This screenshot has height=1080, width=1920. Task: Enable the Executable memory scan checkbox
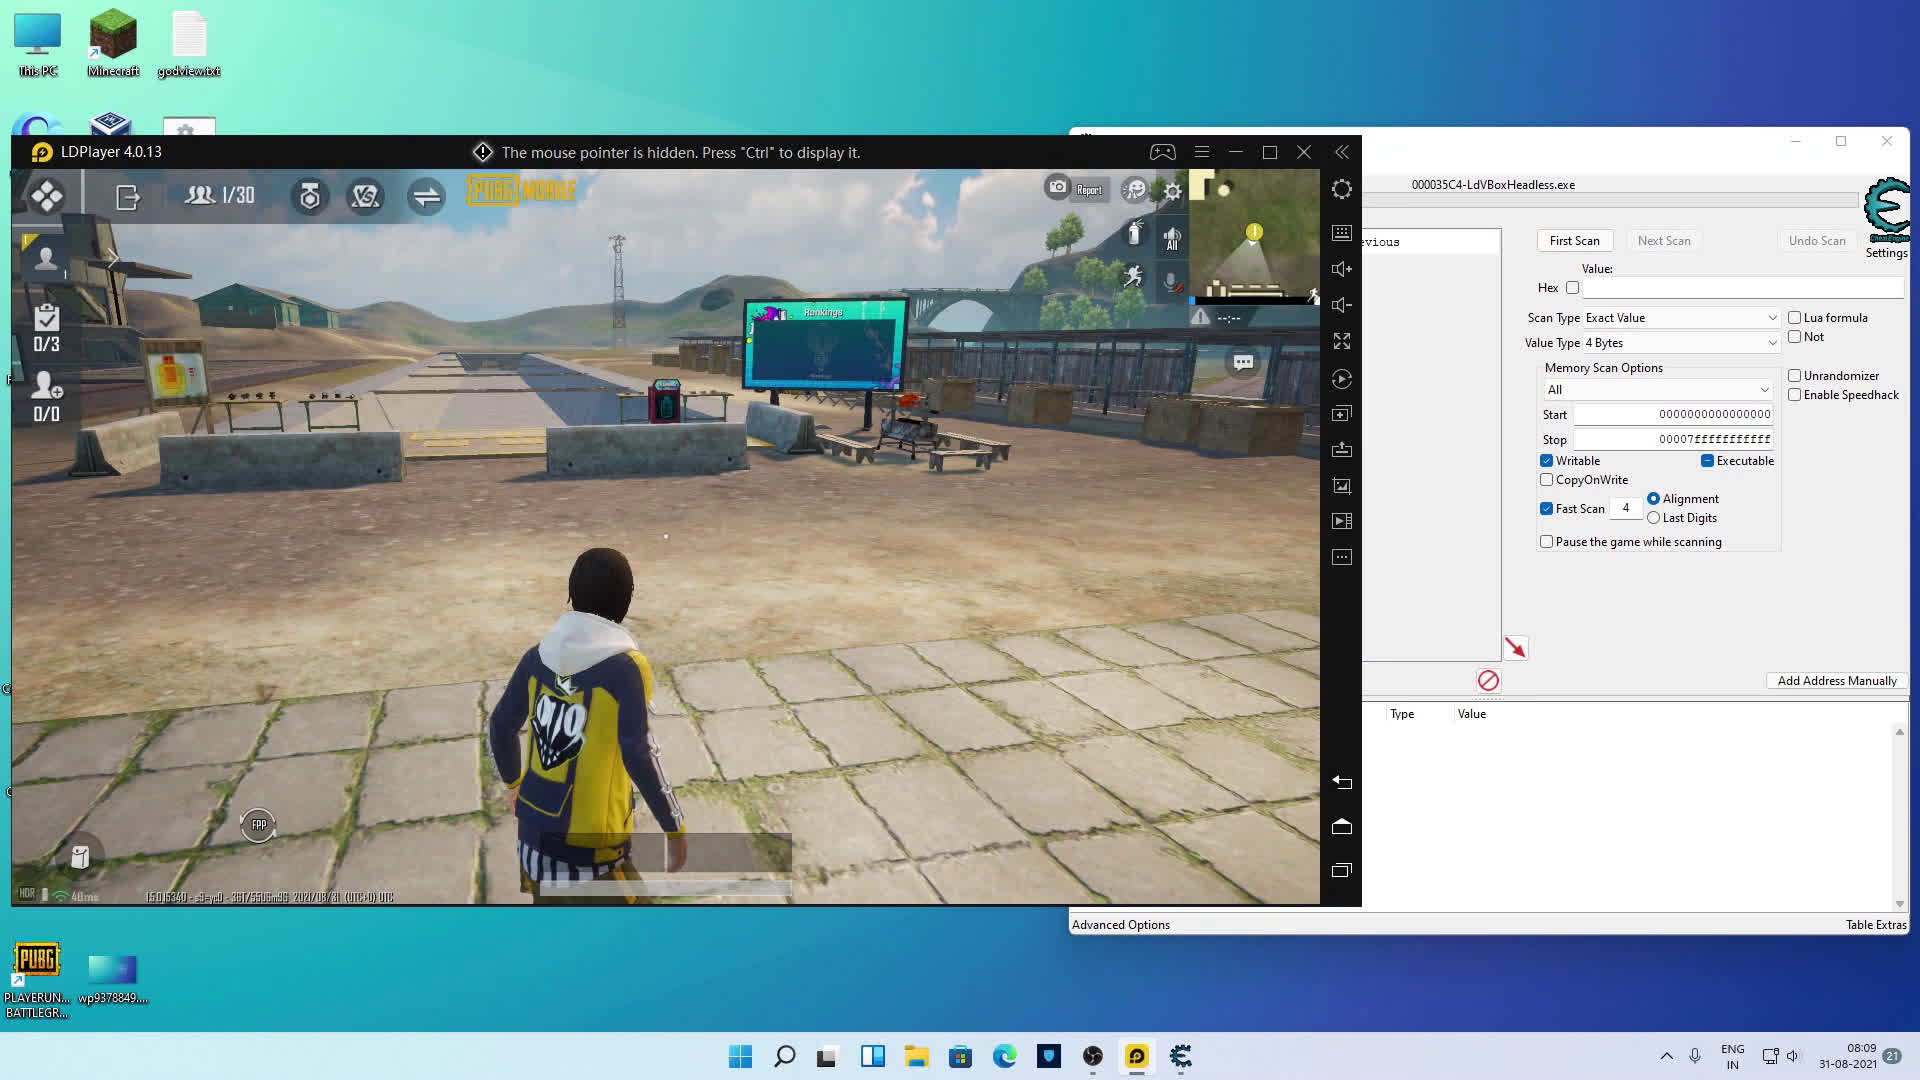pyautogui.click(x=1706, y=460)
